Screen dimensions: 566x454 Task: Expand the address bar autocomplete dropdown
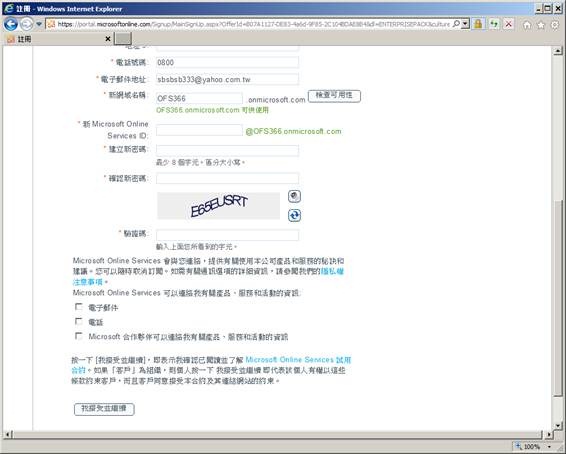pos(465,24)
